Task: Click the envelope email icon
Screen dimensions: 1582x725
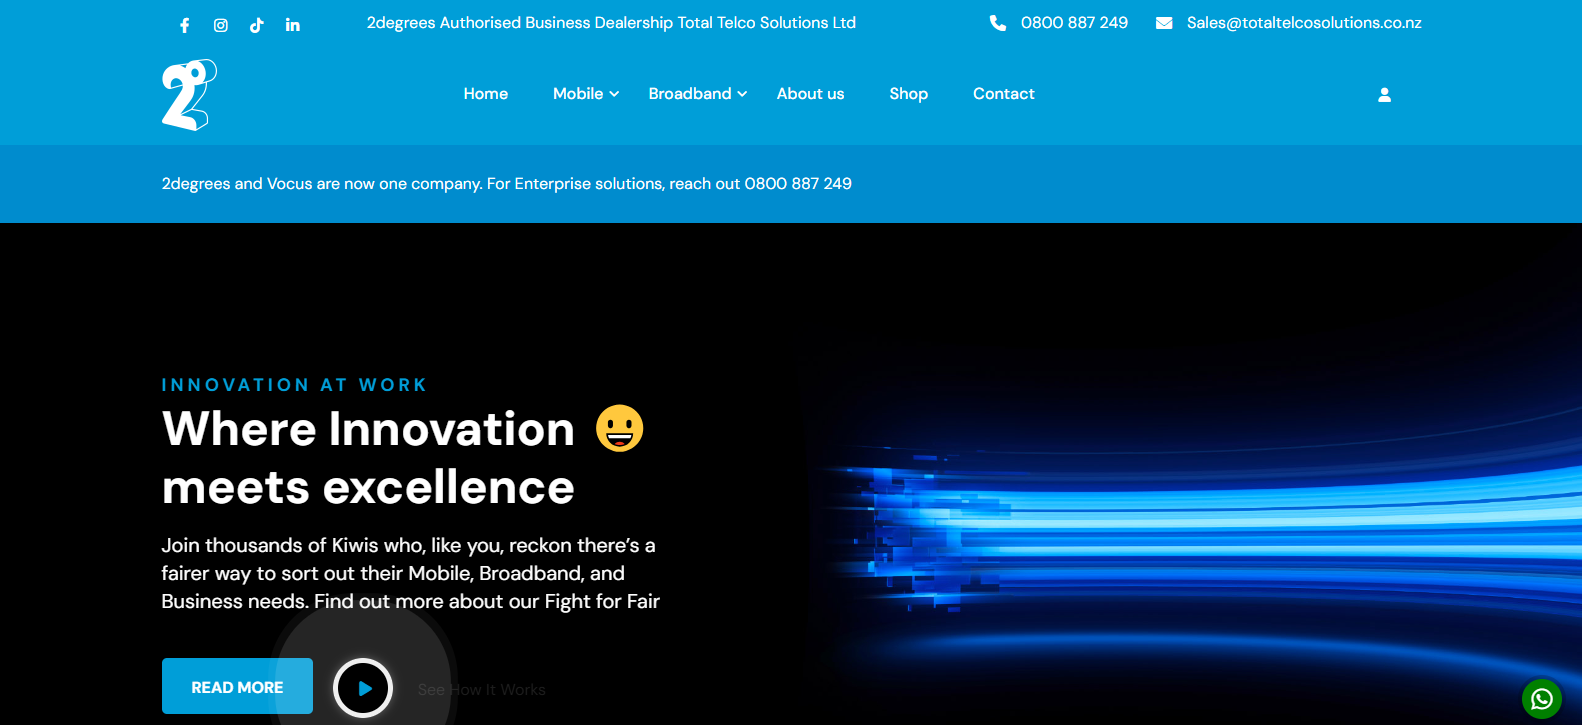Action: point(1164,23)
